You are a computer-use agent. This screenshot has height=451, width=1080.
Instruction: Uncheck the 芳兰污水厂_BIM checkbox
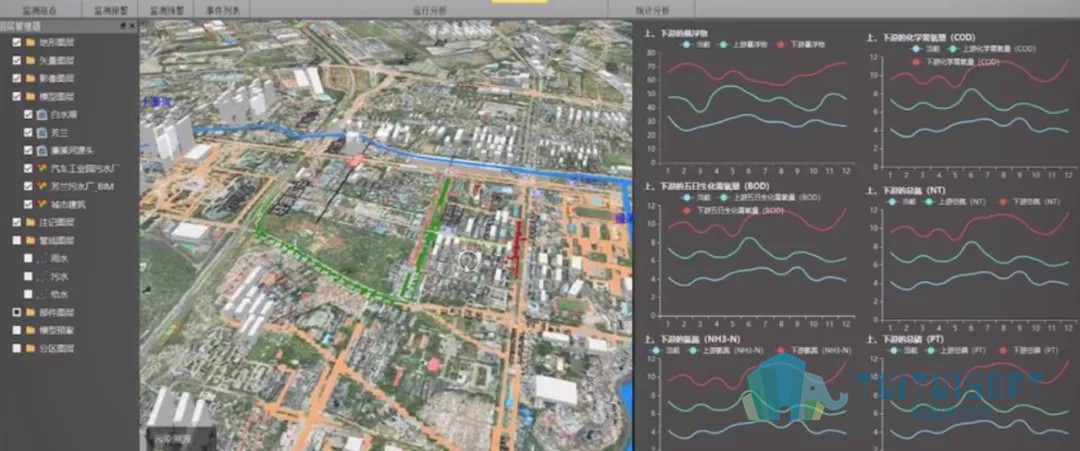tap(28, 186)
